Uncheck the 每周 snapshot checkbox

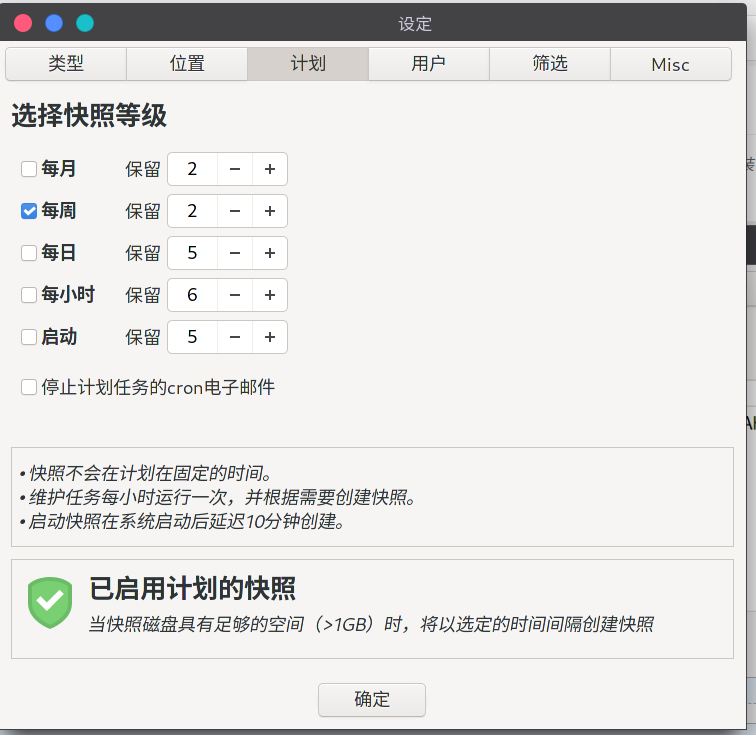click(29, 211)
